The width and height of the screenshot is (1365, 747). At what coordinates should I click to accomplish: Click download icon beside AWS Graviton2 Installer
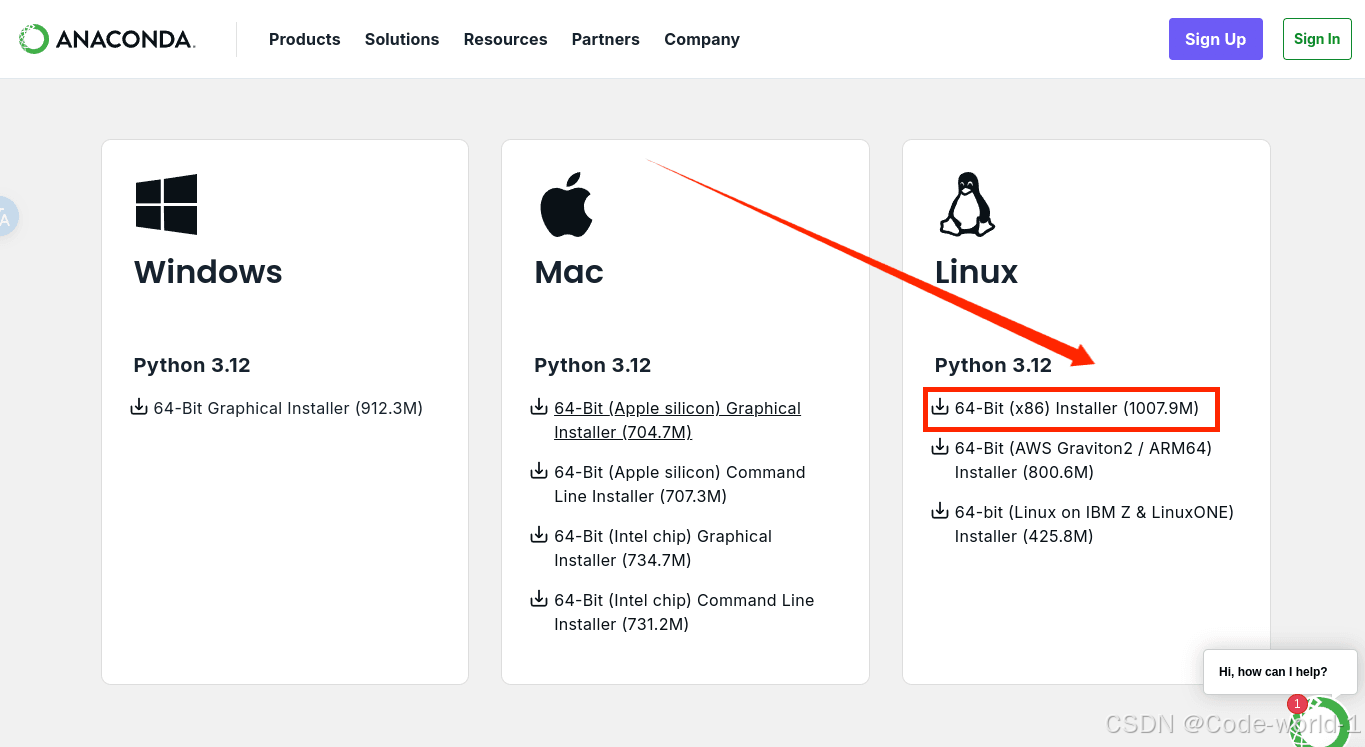pos(940,447)
